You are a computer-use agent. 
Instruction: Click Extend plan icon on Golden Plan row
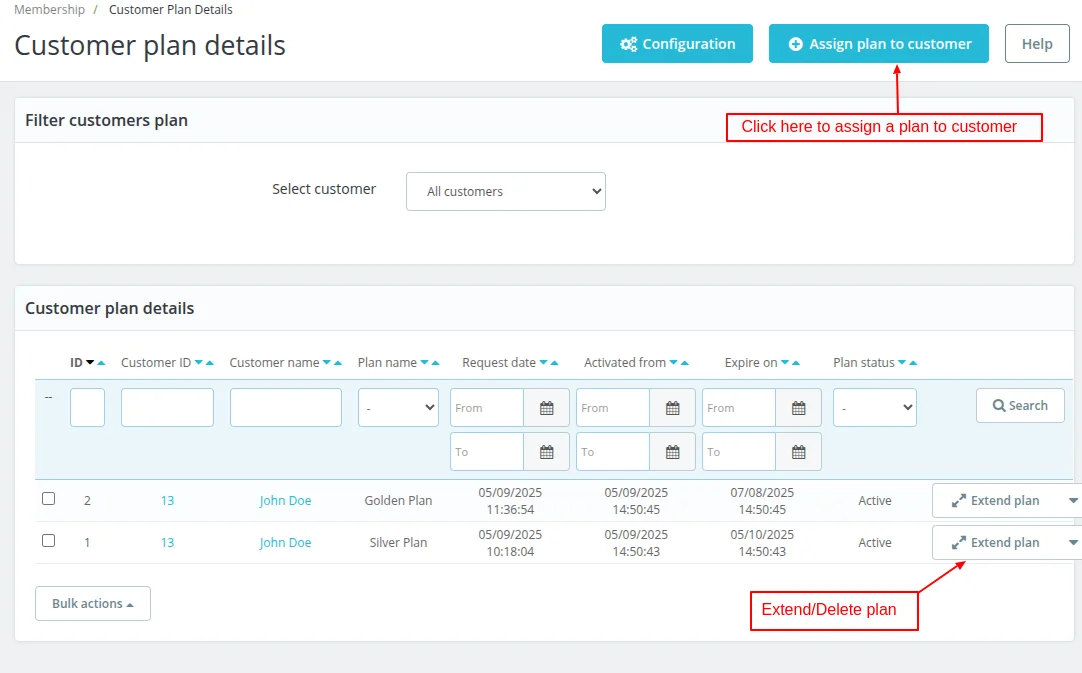tap(958, 500)
